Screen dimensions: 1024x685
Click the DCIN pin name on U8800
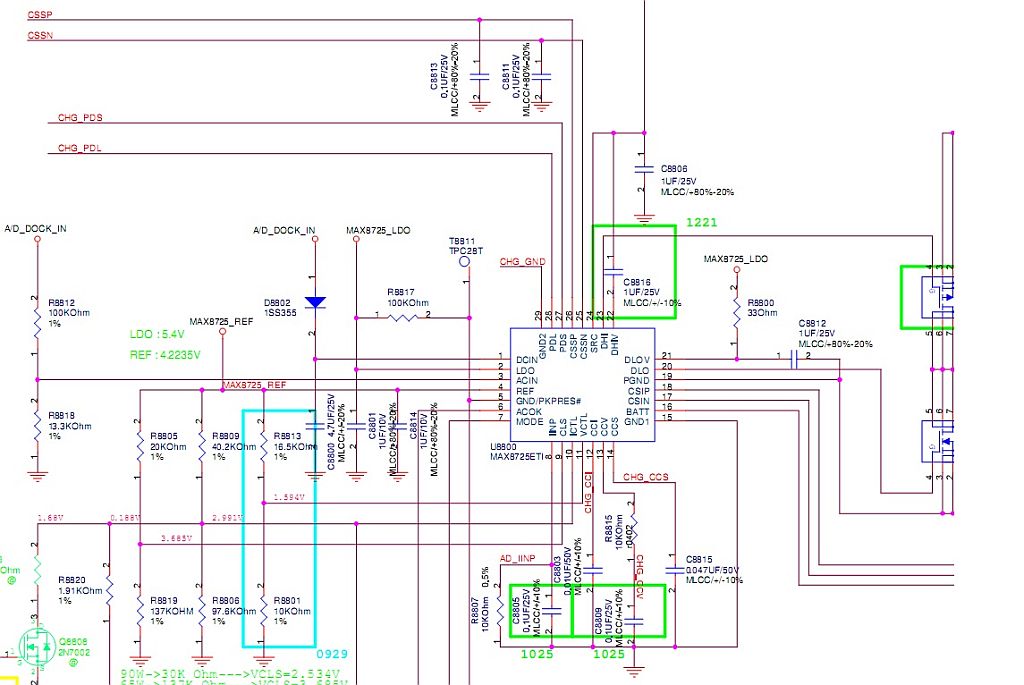click(x=526, y=360)
